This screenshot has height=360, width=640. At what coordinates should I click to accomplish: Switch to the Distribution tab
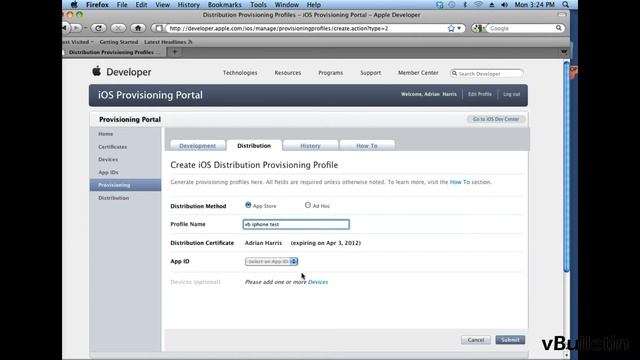(254, 146)
